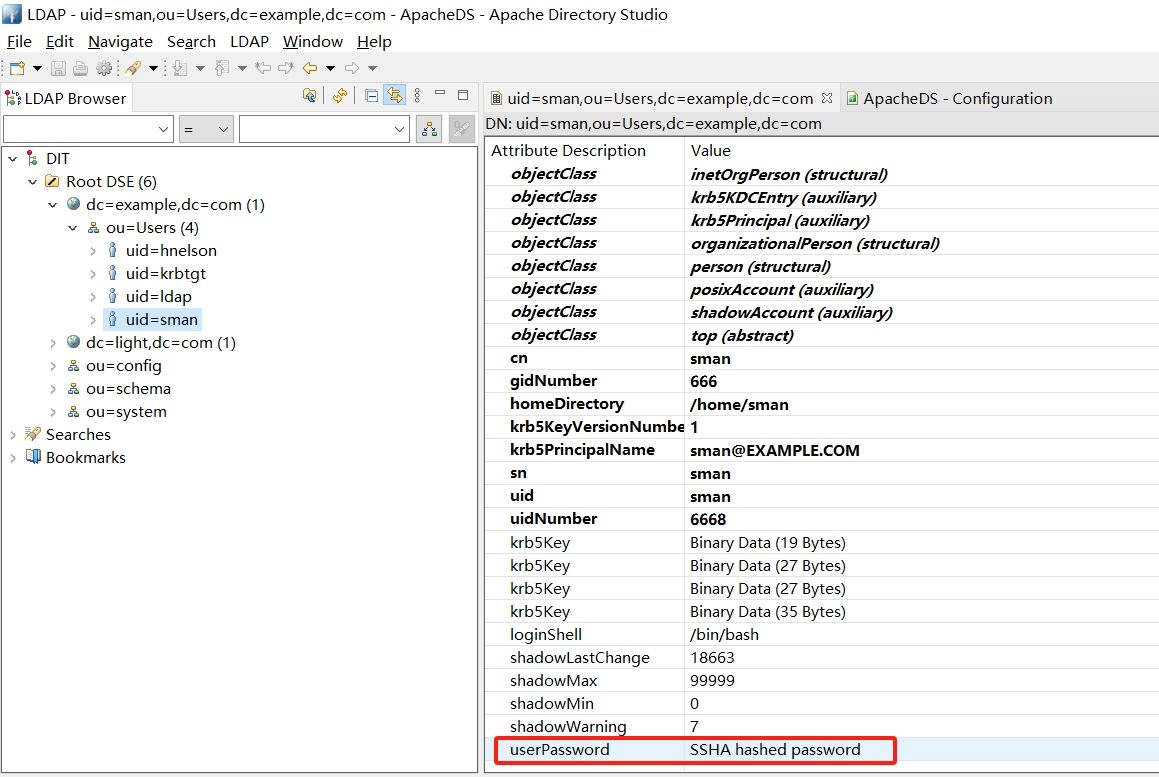Click the quick search scope button
Screen dimensions: 1159x777
pyautogui.click(x=430, y=129)
